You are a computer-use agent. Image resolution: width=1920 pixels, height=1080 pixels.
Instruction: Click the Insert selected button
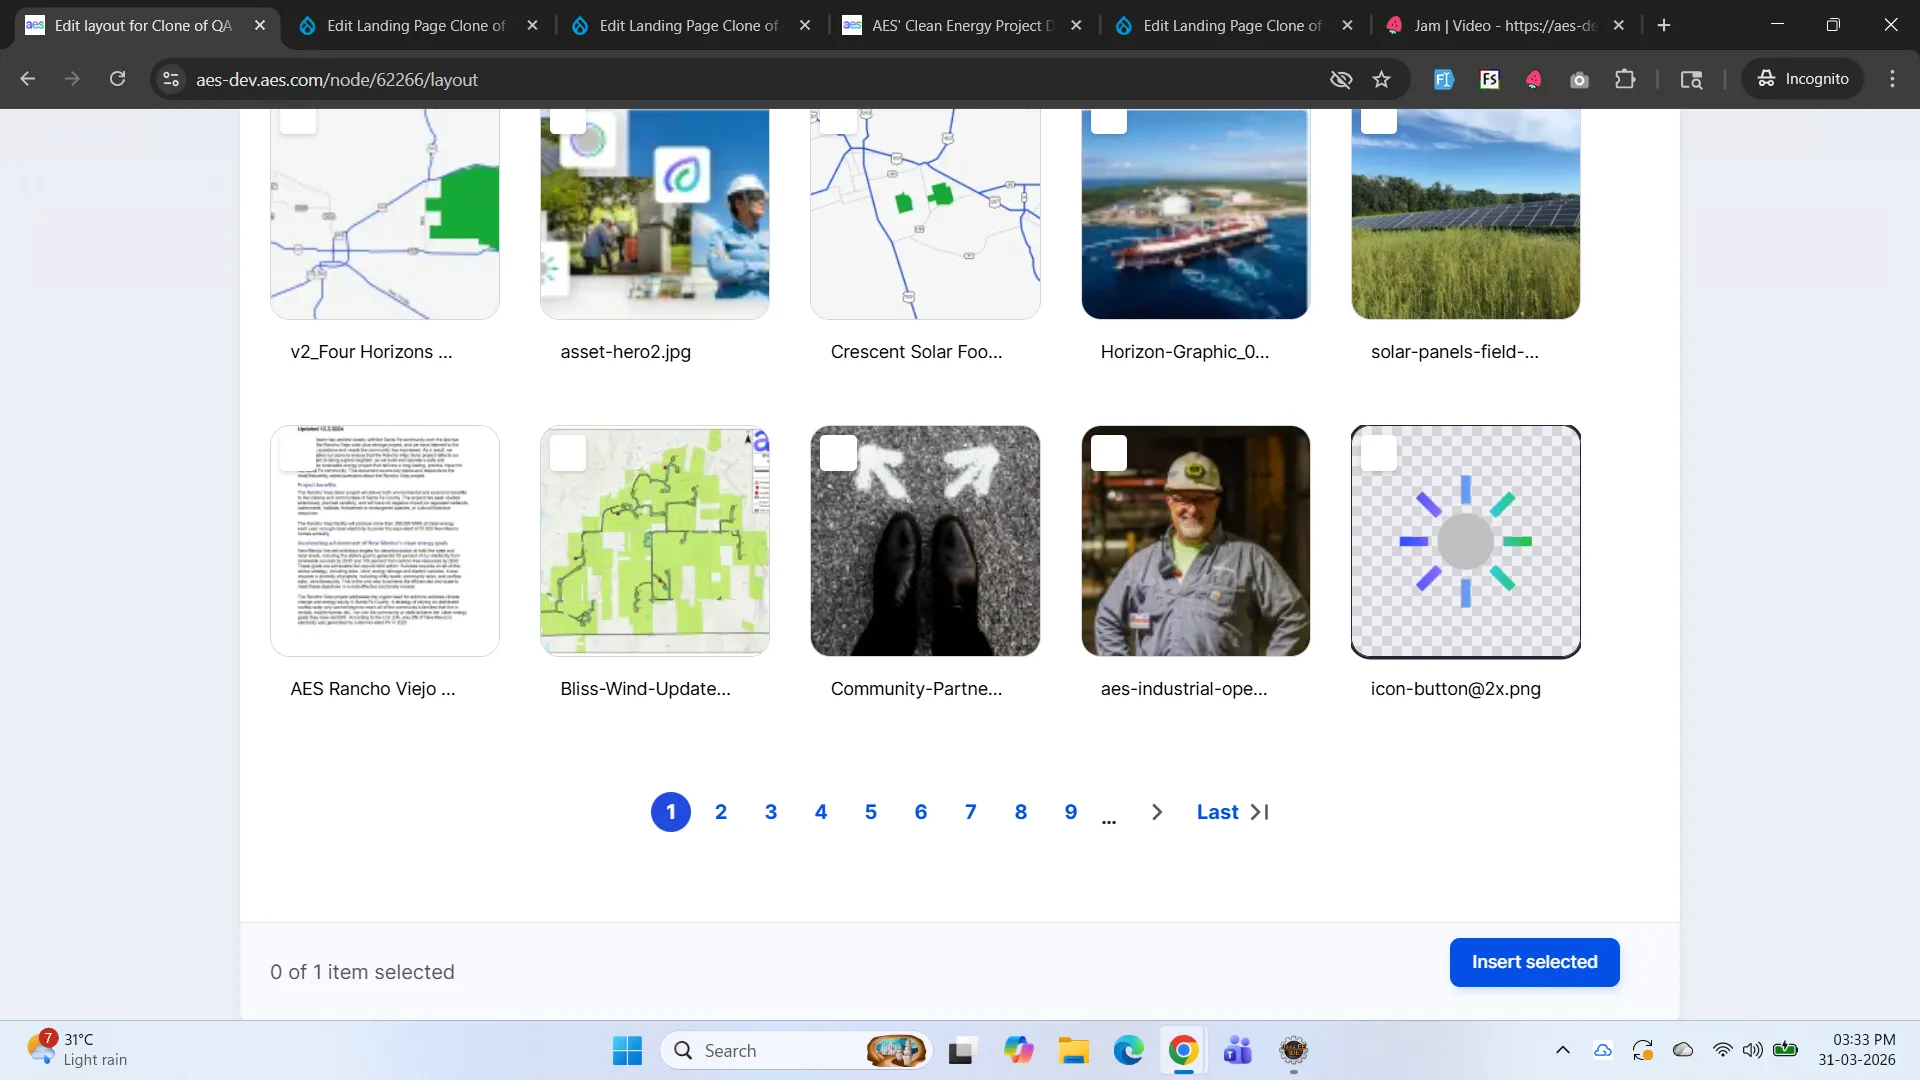[1534, 962]
